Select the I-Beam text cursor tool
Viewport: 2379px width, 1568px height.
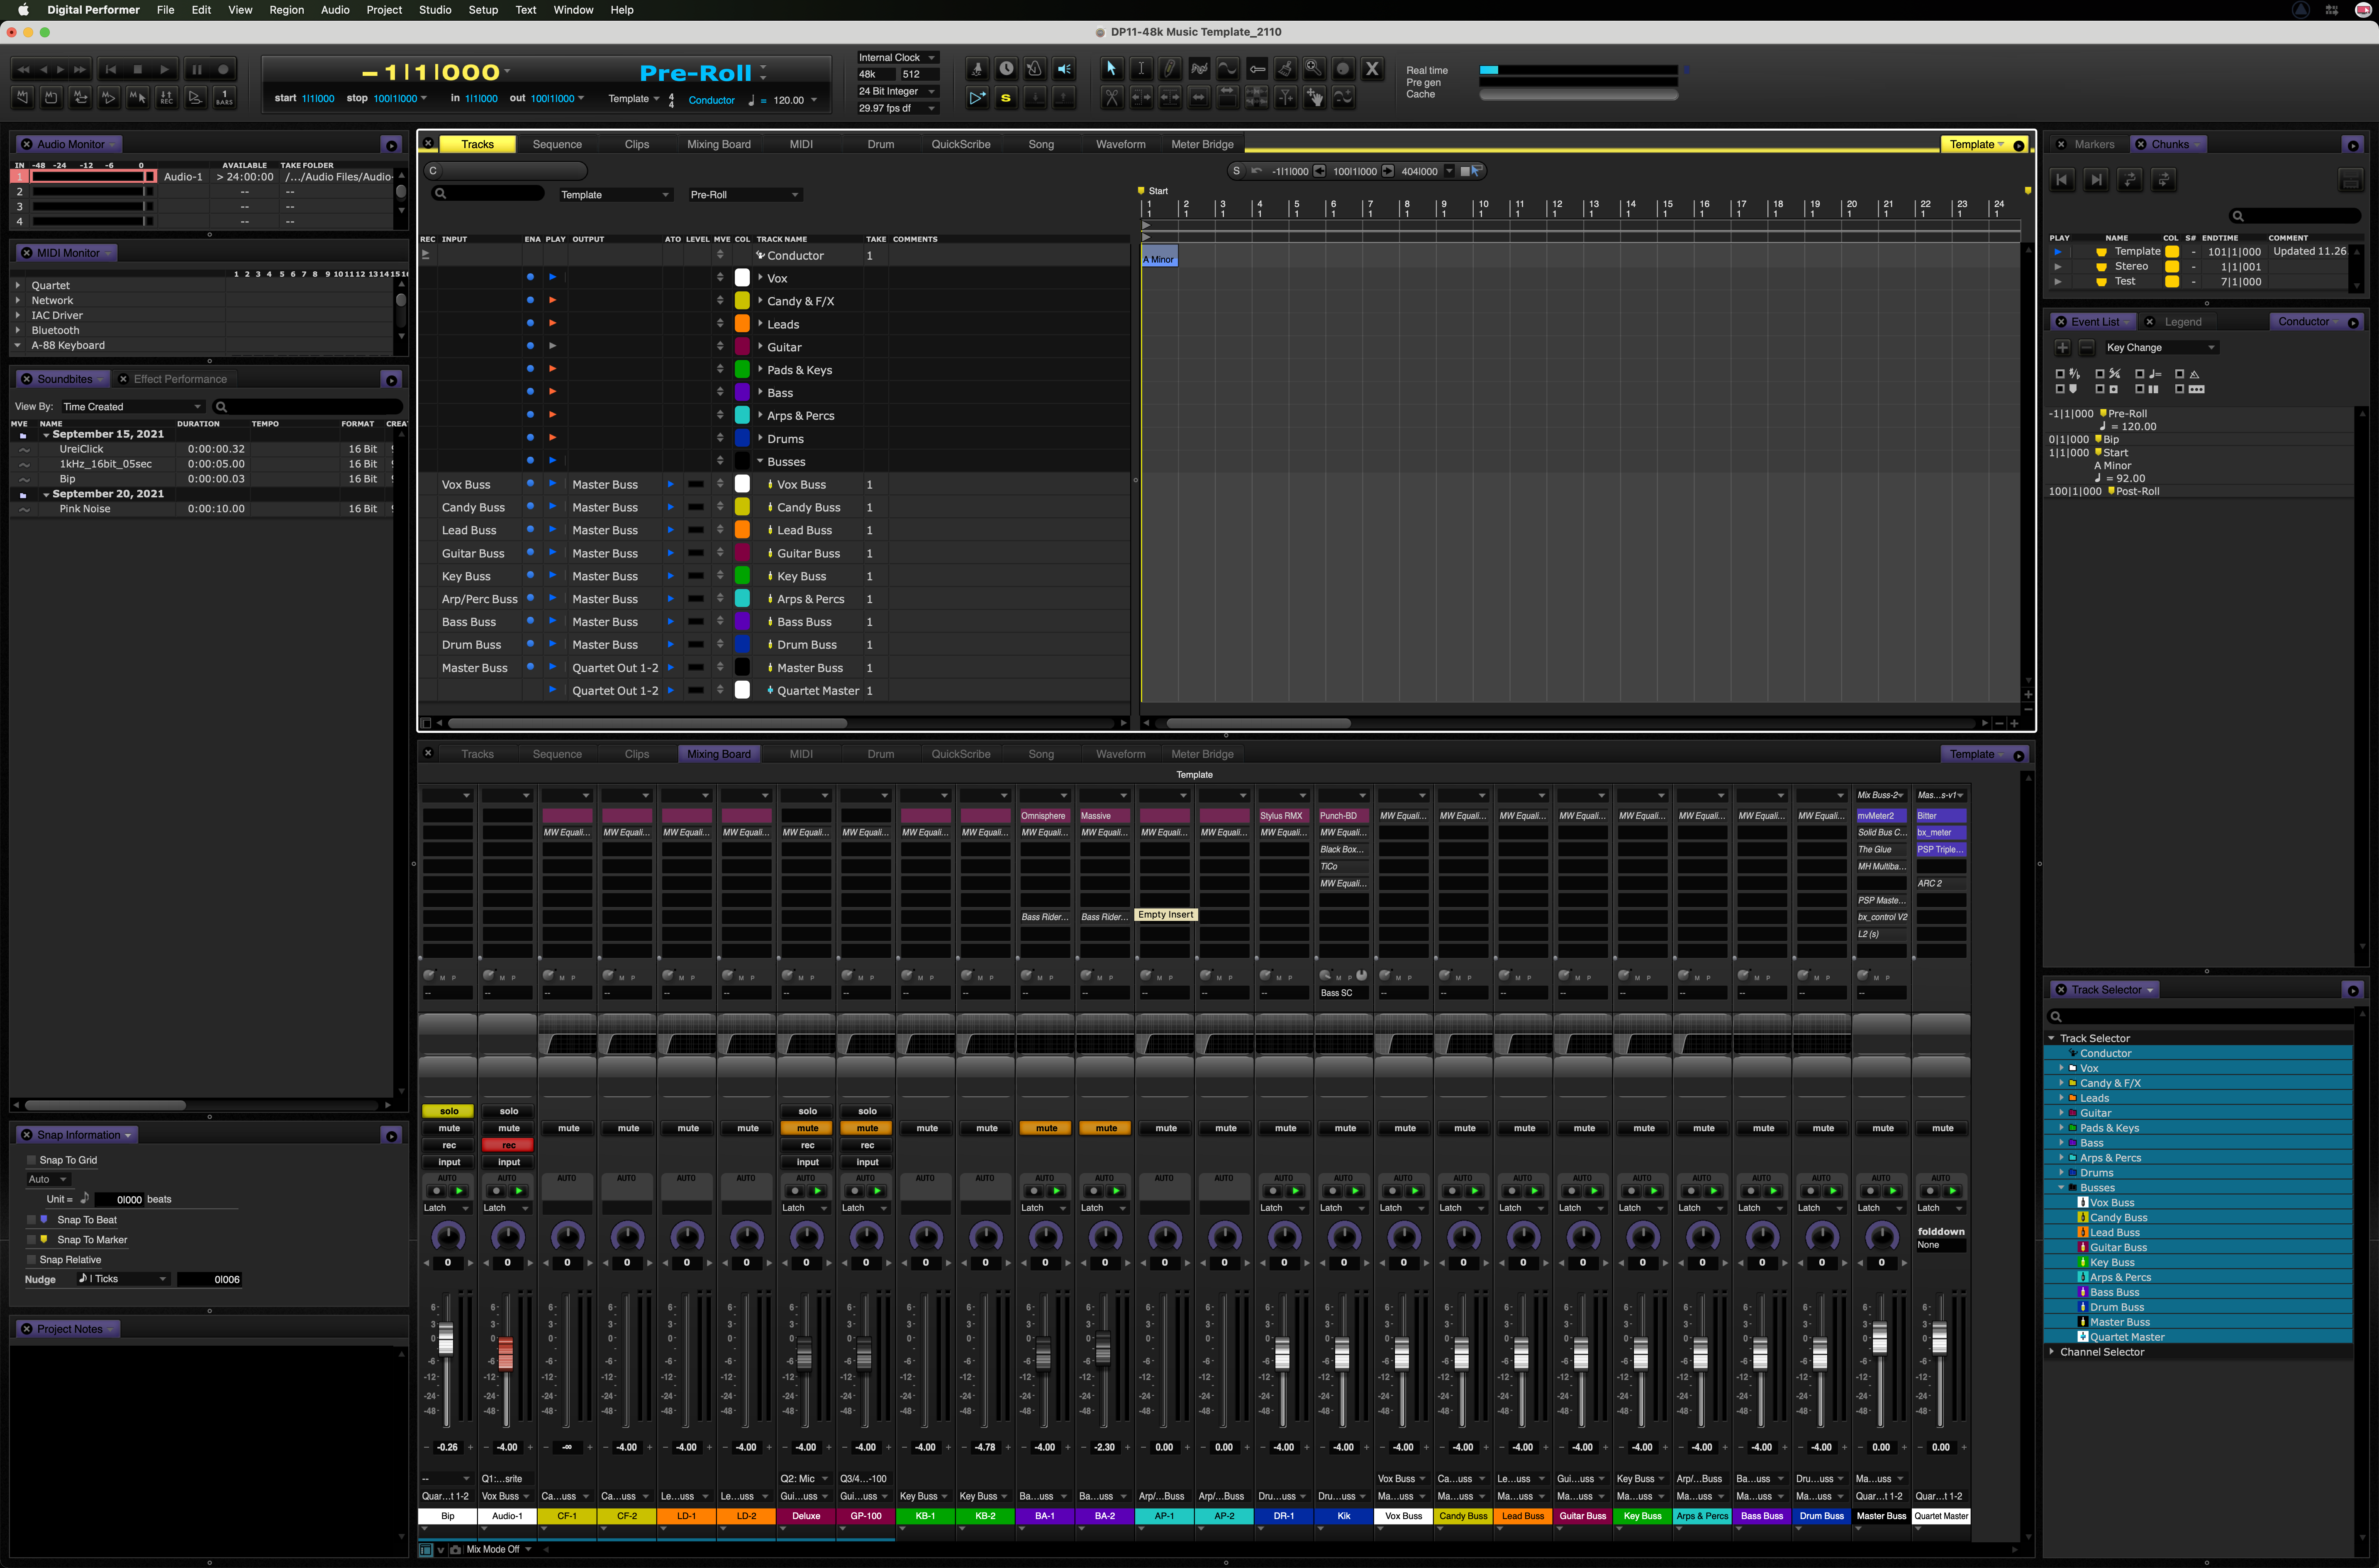pyautogui.click(x=1140, y=69)
